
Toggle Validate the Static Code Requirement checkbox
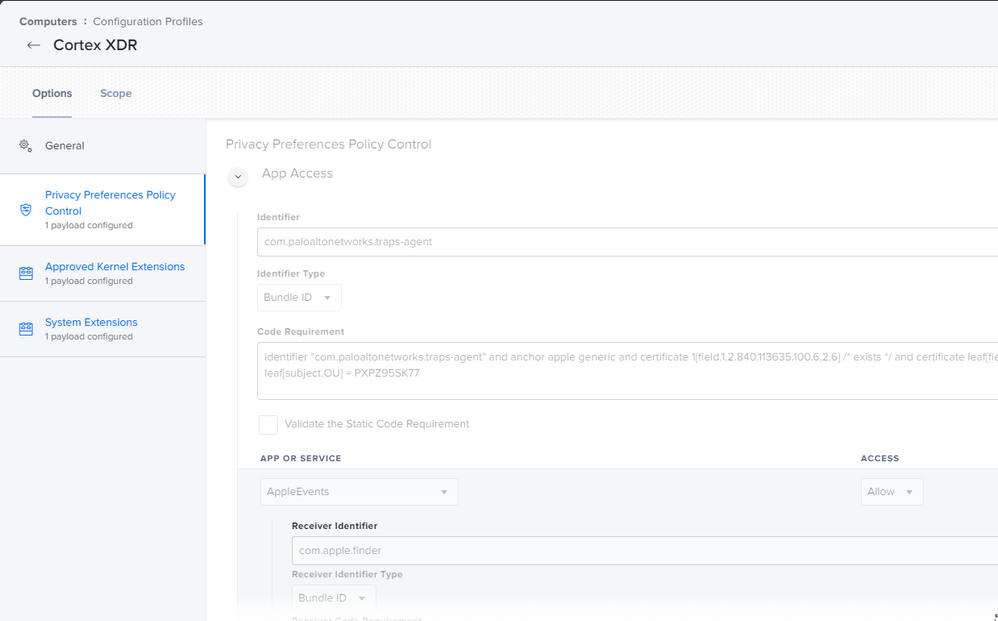268,424
